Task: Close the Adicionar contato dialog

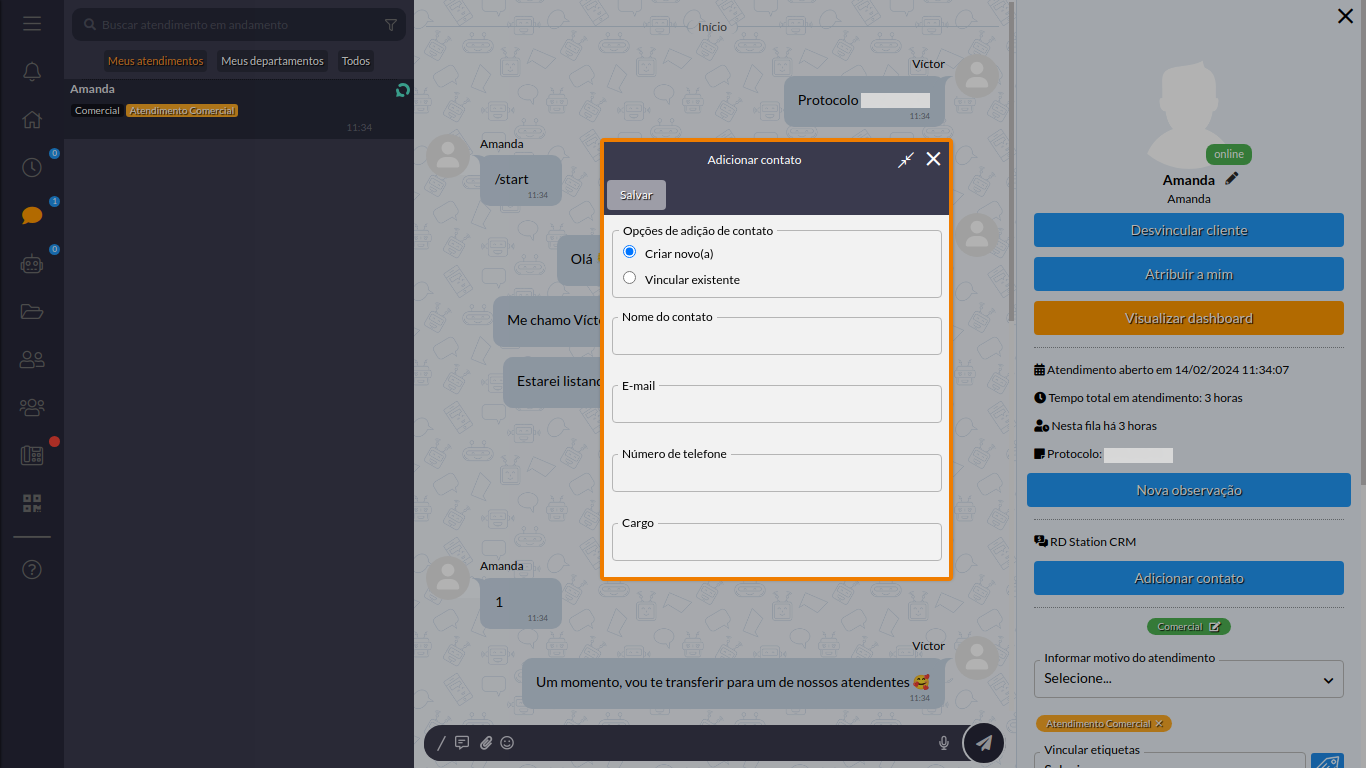Action: tap(933, 159)
